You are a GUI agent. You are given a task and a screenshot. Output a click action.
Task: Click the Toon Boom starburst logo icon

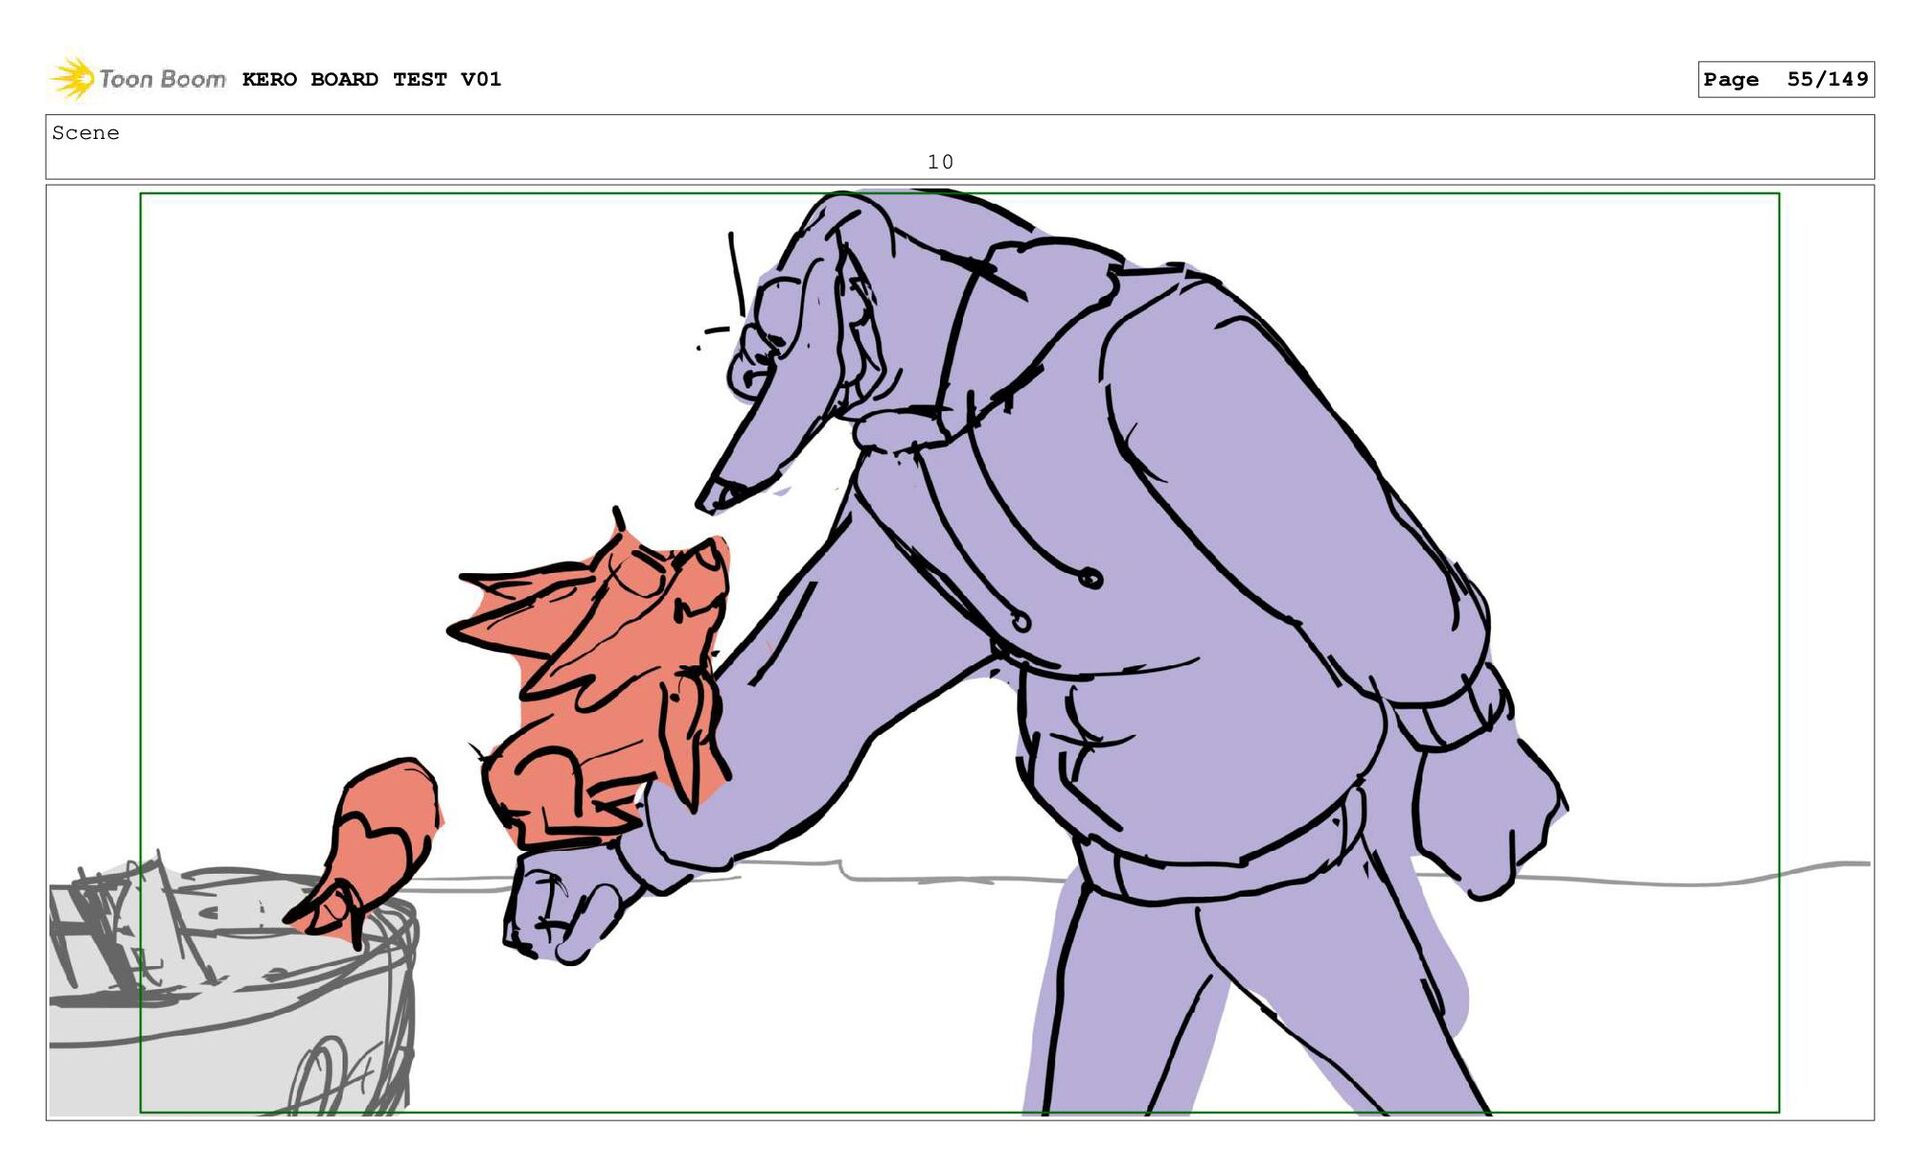(x=72, y=78)
